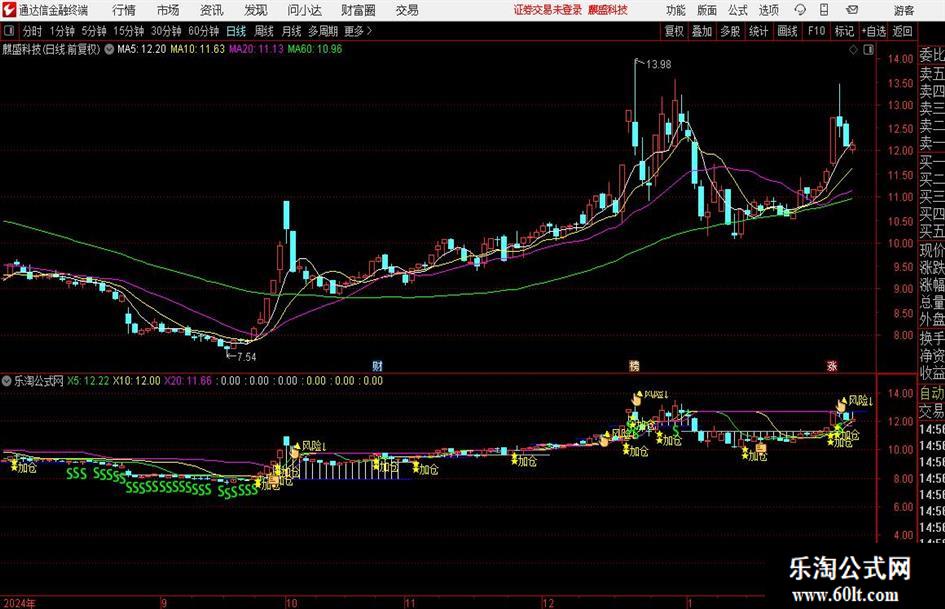Click the MA5: 12.20 indicator value

[141, 49]
